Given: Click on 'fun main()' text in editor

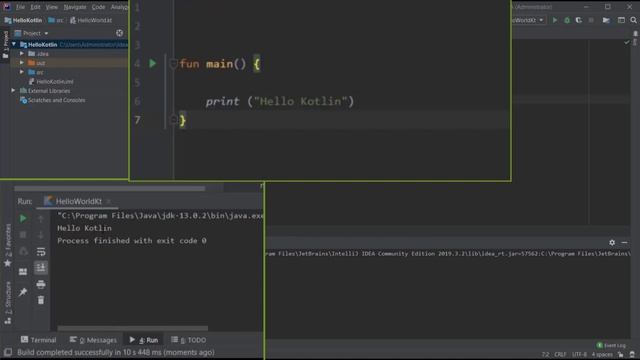Looking at the screenshot, I should tap(213, 64).
